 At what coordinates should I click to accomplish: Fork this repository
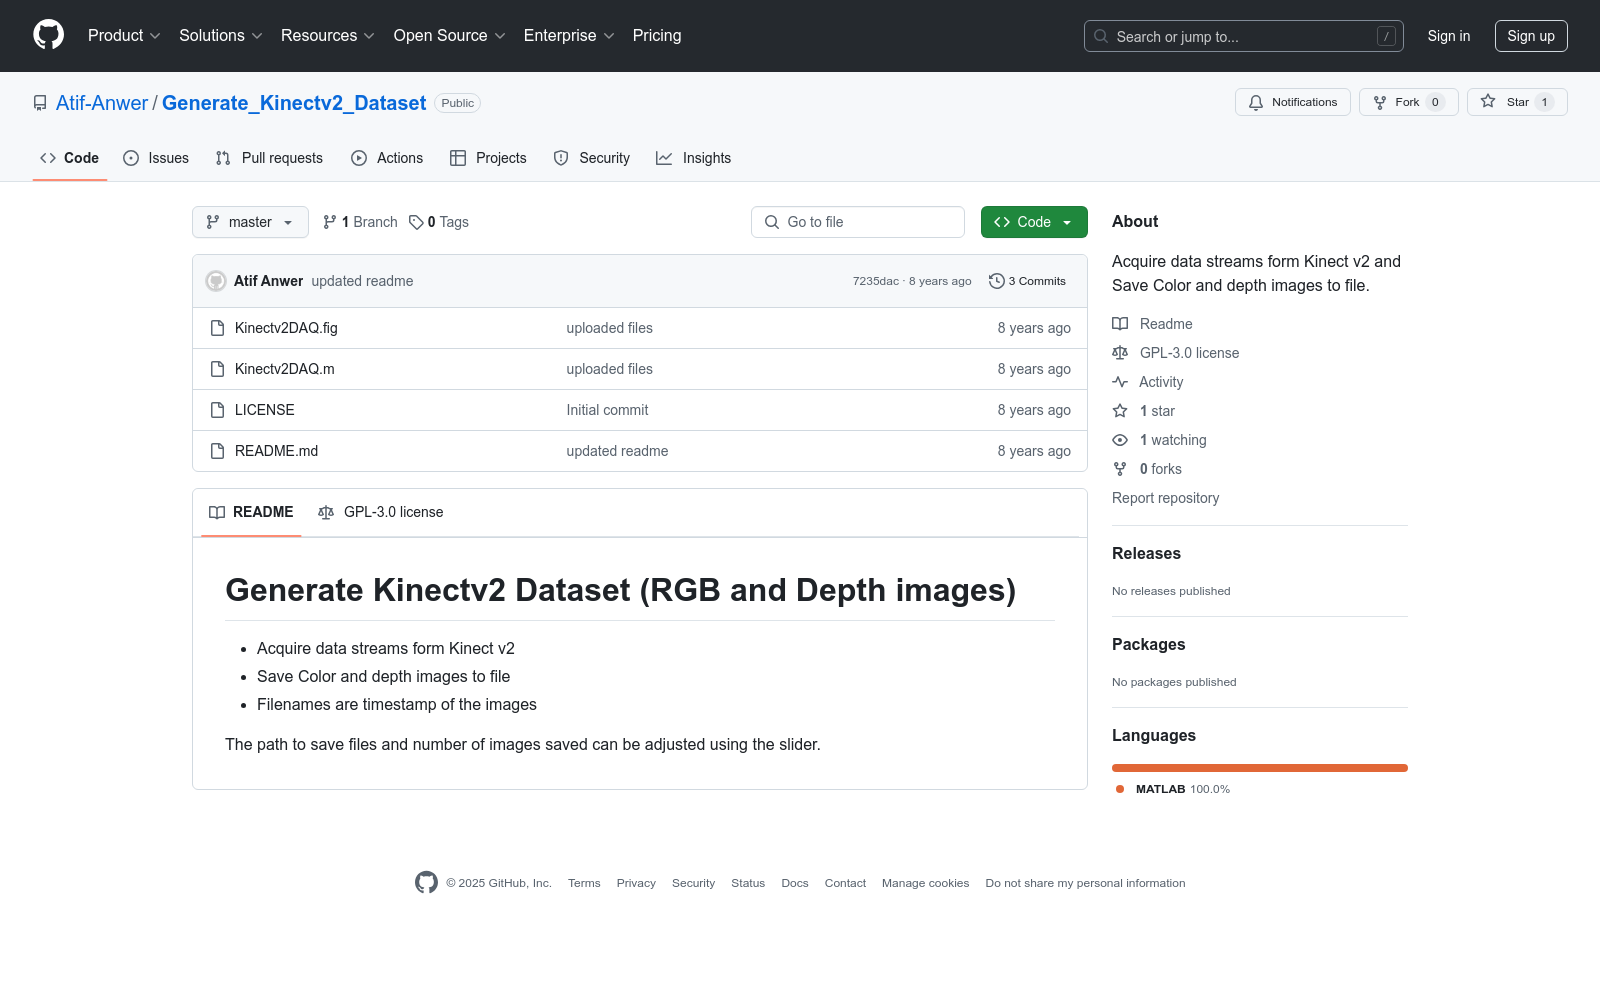tap(1409, 102)
